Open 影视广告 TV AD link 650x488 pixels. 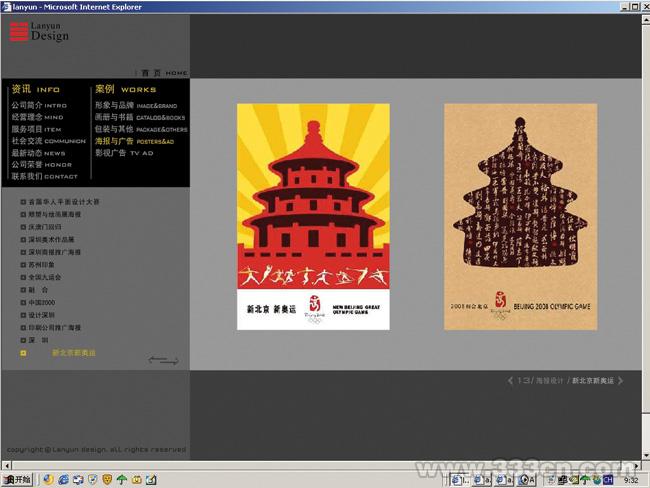[124, 153]
